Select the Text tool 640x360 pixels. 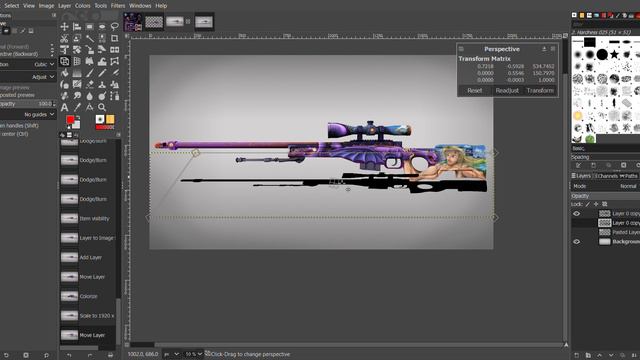tap(64, 107)
